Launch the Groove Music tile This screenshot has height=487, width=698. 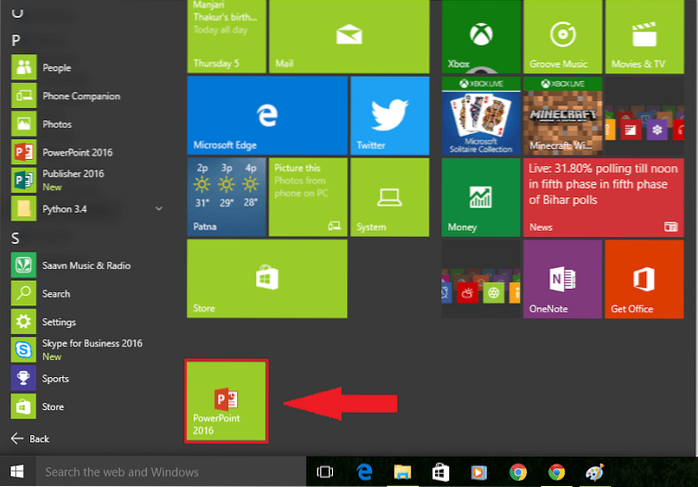coord(563,36)
